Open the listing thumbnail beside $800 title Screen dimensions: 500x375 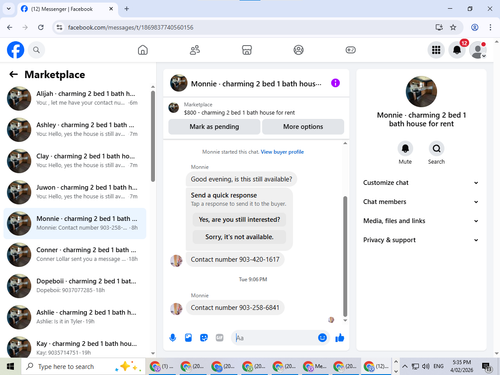[173, 108]
